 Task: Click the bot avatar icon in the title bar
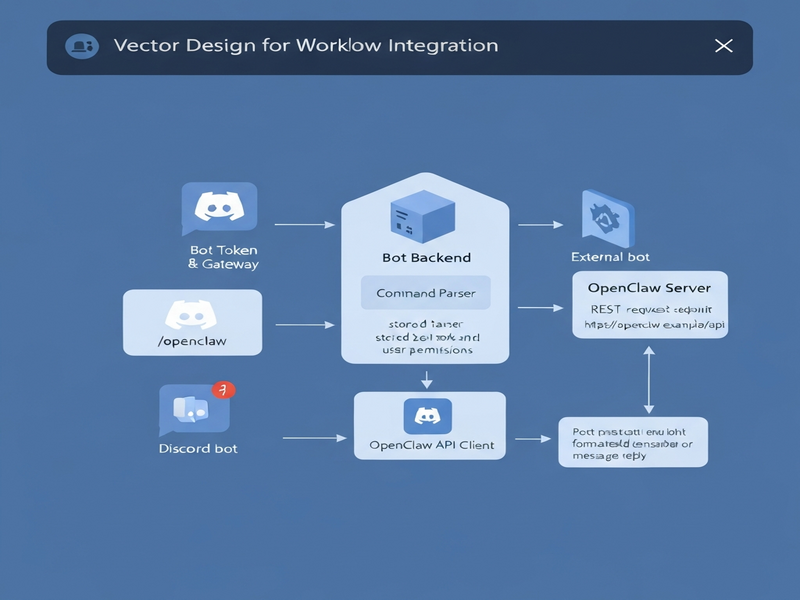(x=83, y=46)
